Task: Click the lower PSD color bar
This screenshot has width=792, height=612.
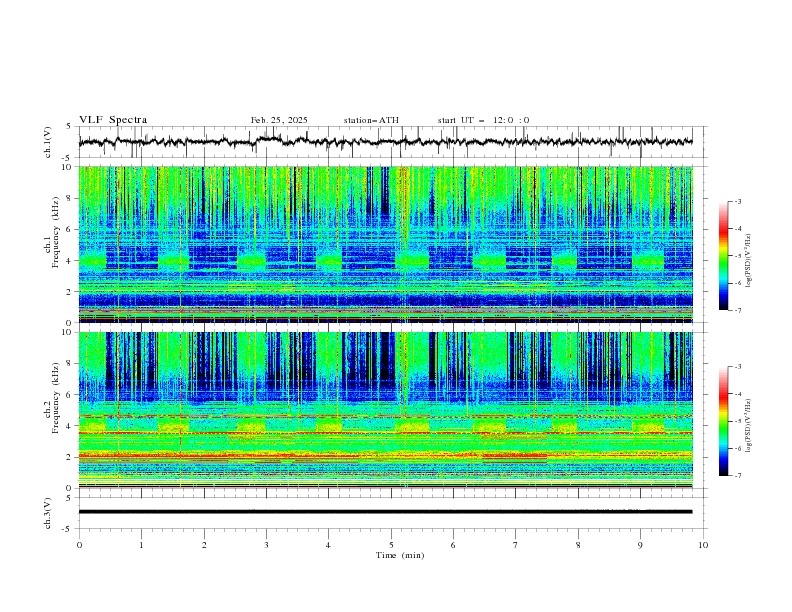Action: coord(723,421)
